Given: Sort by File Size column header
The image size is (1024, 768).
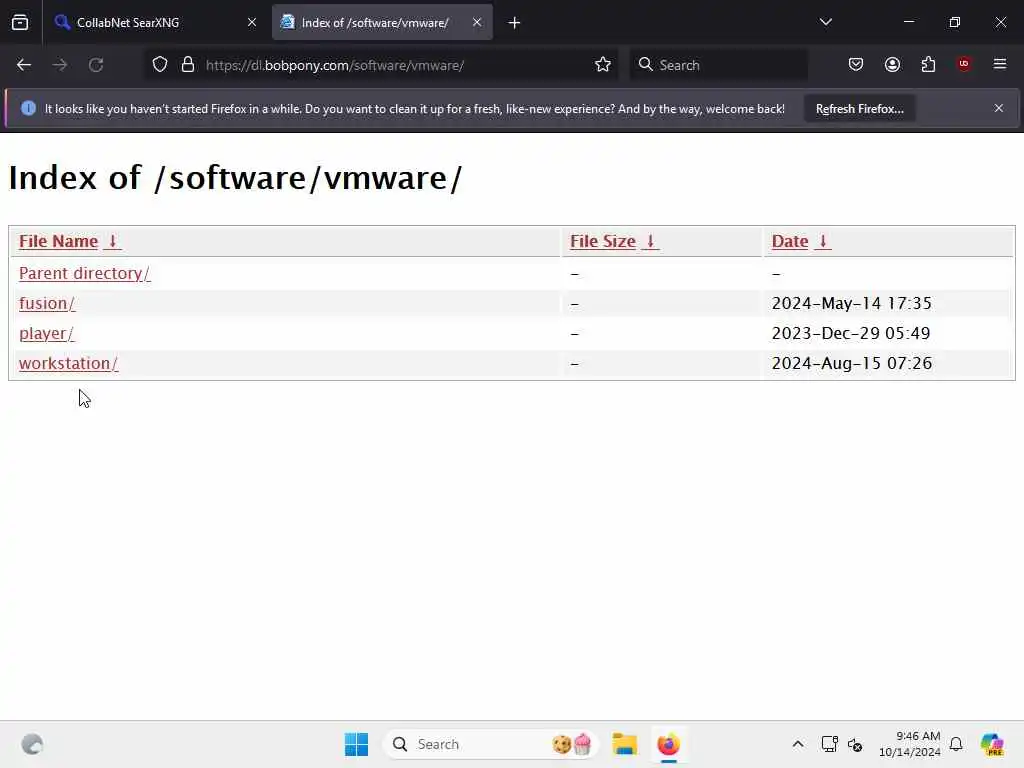Looking at the screenshot, I should [603, 241].
